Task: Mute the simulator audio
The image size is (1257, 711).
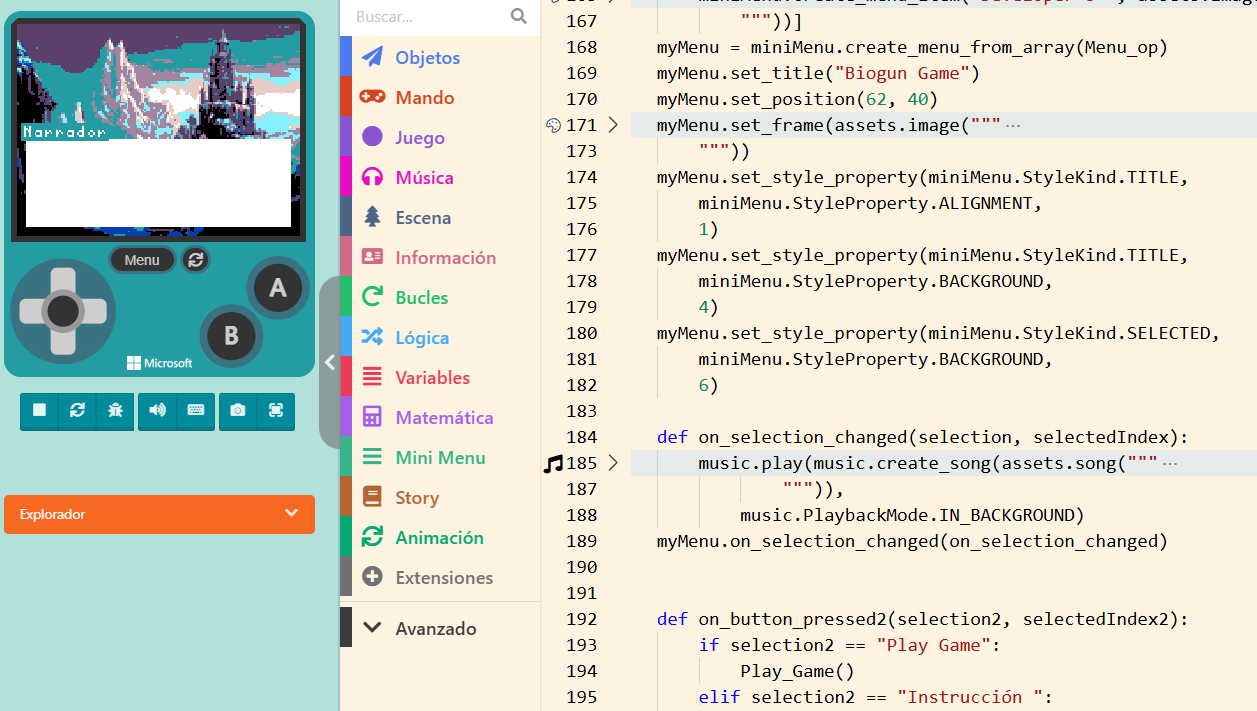Action: (x=158, y=411)
